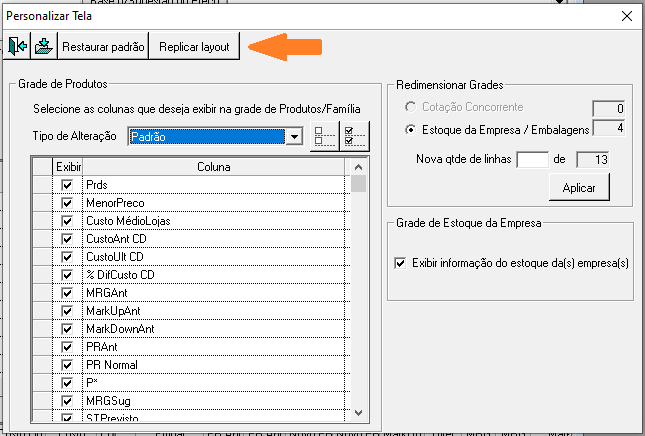This screenshot has height=436, width=645.
Task: Toggle the P* column checkbox
Action: pyautogui.click(x=67, y=383)
